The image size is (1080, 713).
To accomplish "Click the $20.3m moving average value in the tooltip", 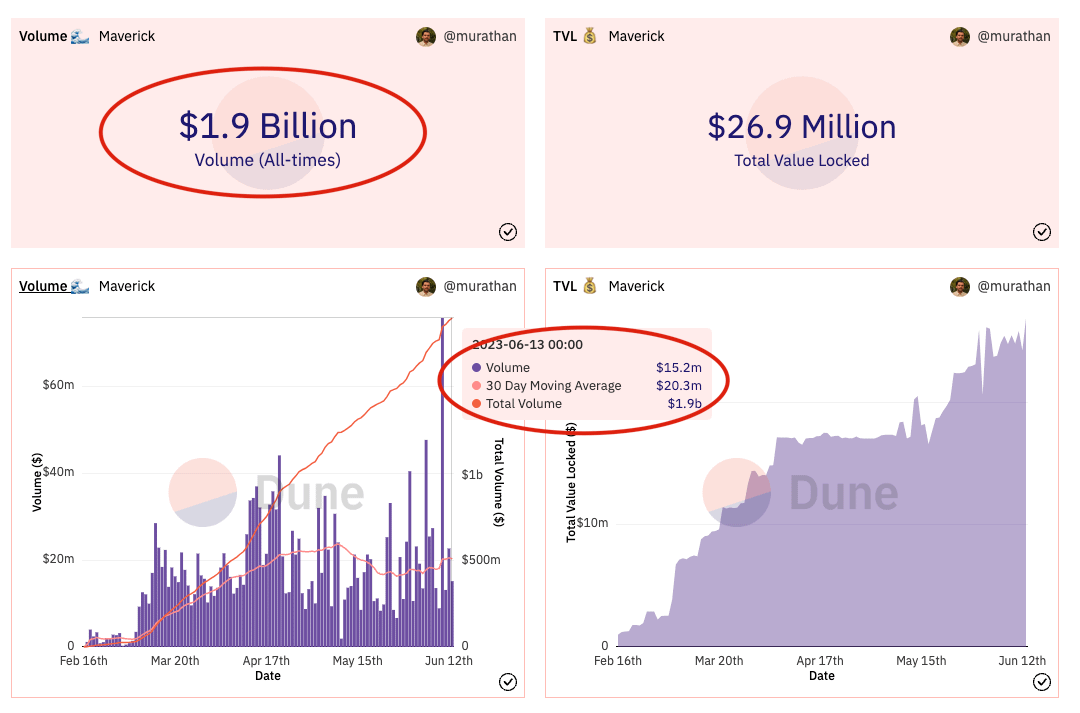I will click(678, 386).
